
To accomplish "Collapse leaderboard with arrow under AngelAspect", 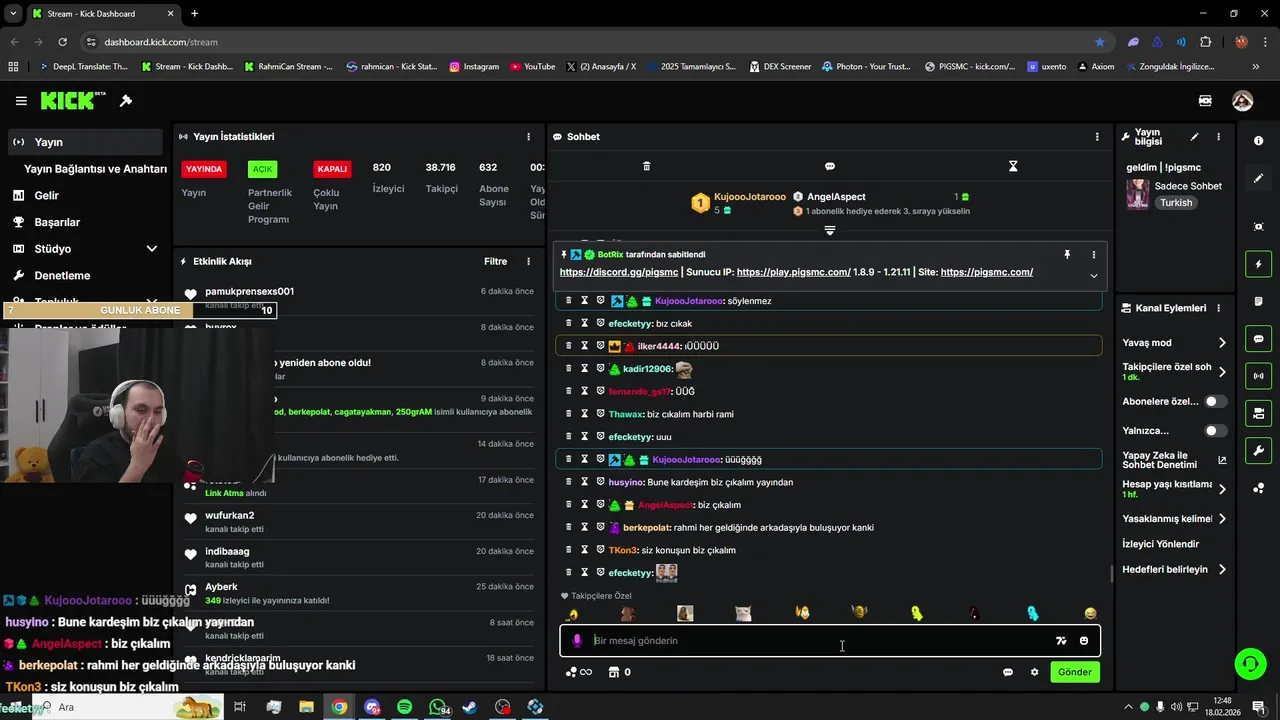I will tap(829, 231).
